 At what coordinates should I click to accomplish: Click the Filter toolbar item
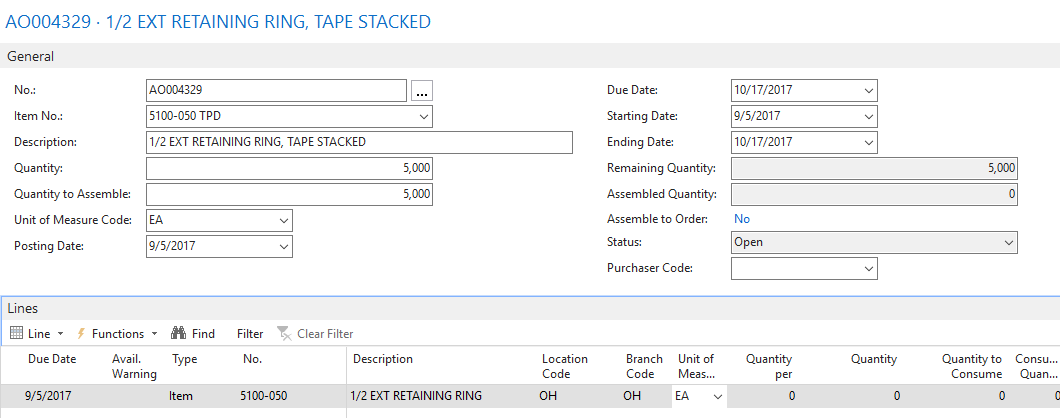(x=250, y=333)
